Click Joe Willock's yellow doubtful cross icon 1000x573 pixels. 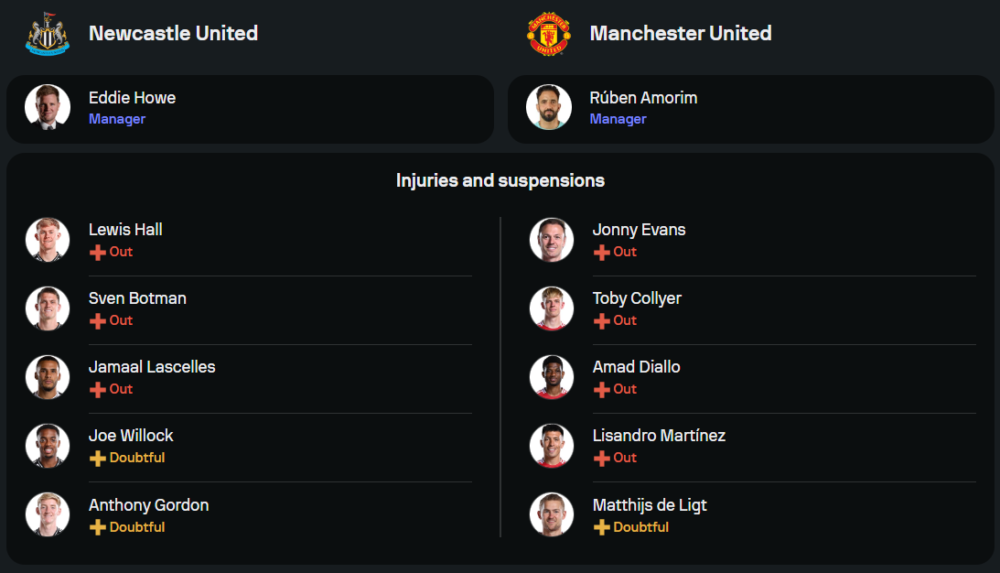tap(97, 458)
